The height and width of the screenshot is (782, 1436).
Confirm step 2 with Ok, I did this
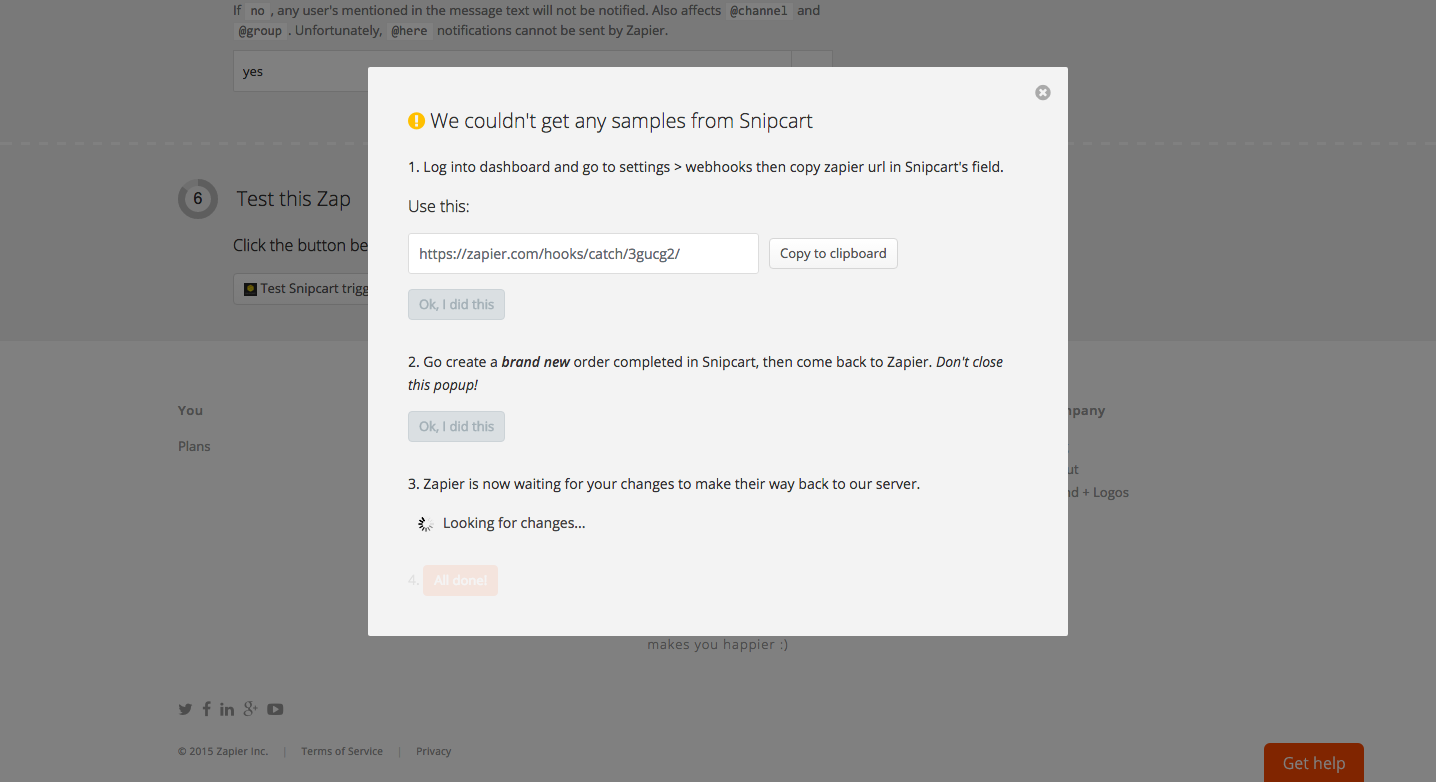tap(456, 426)
